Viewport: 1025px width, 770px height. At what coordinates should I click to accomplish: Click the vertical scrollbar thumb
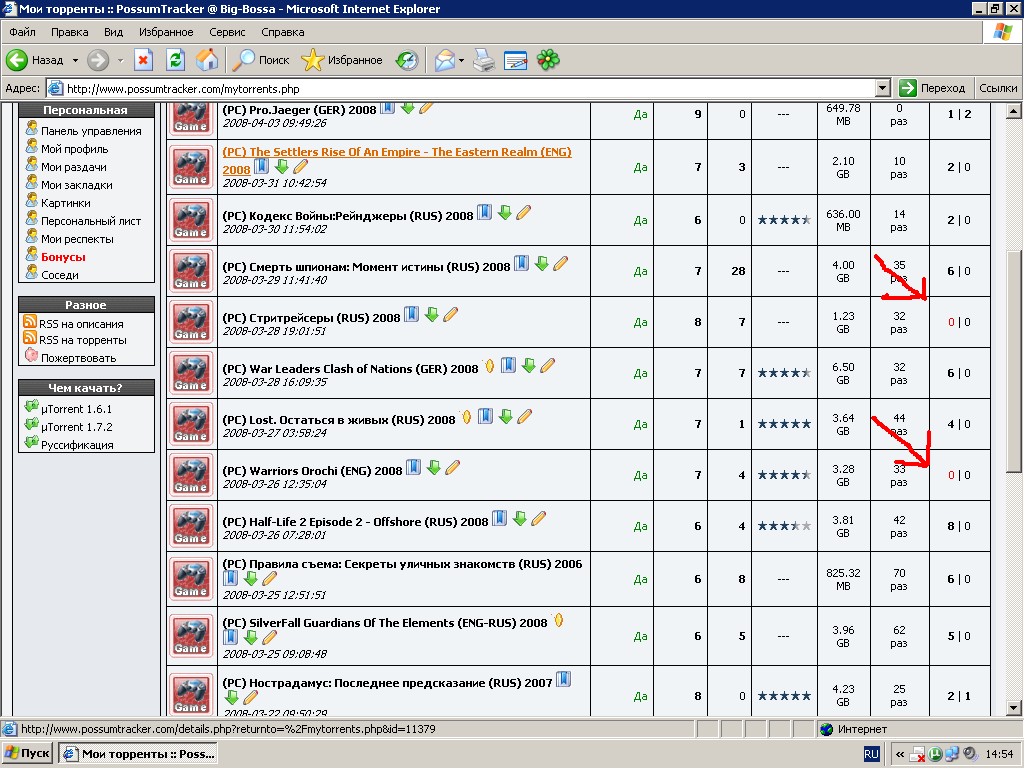tap(1013, 361)
